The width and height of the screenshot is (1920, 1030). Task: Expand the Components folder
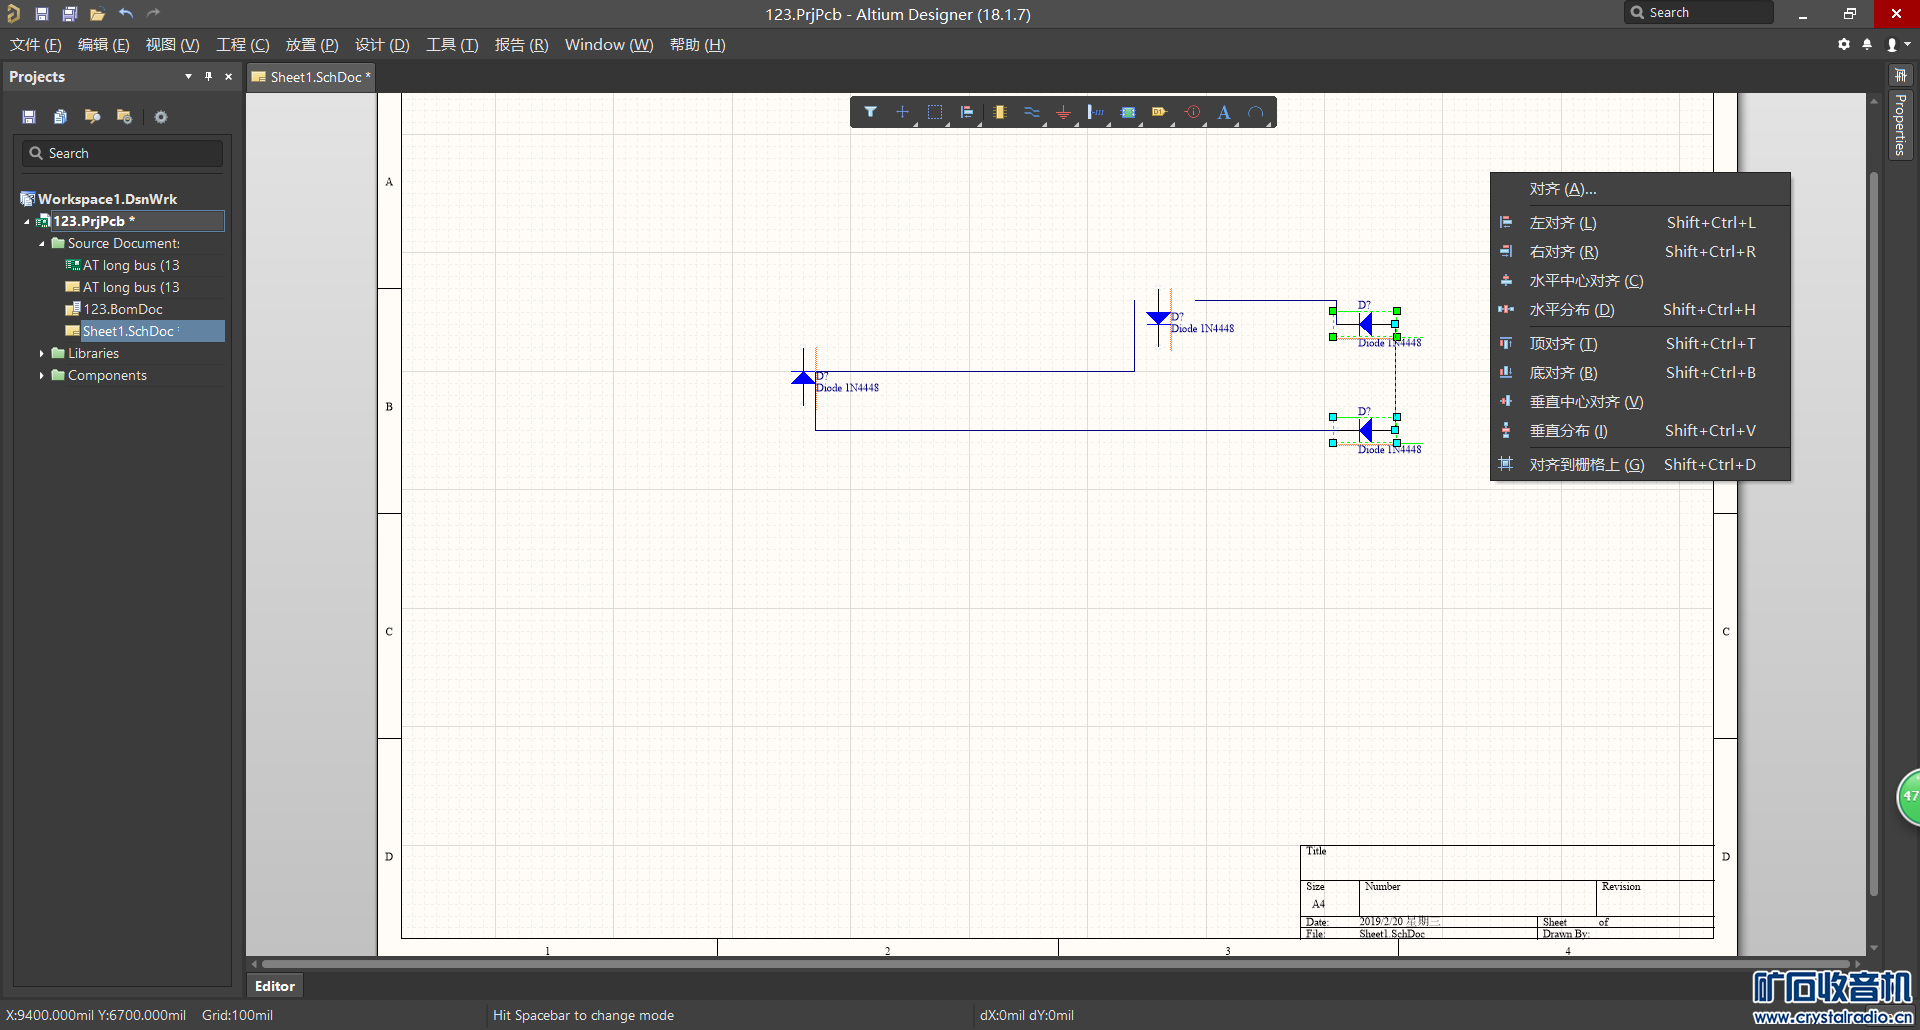click(41, 376)
